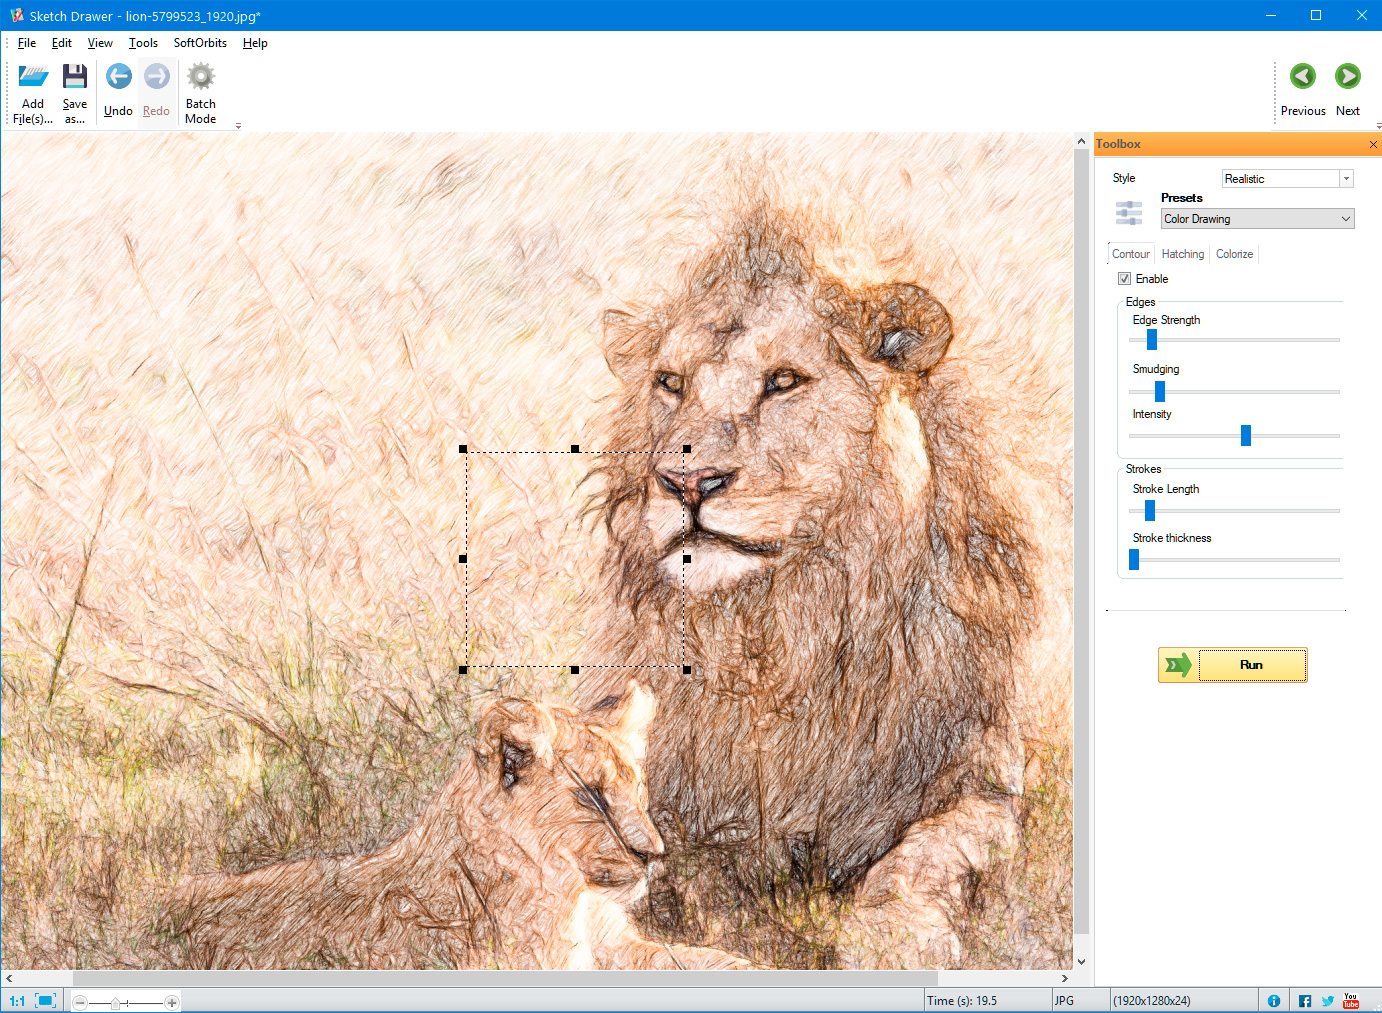Open the Style dropdown
The width and height of the screenshot is (1382, 1013).
point(1346,179)
